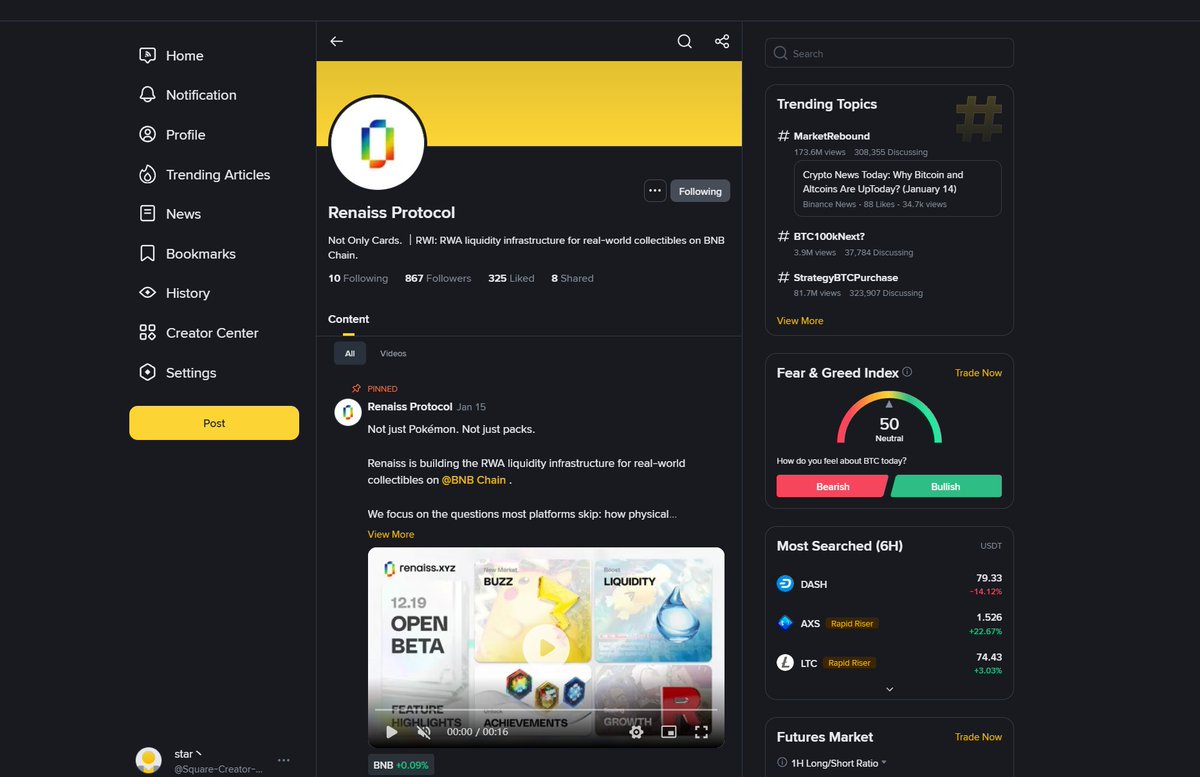Click the share icon in the profile header
The width and height of the screenshot is (1200, 777).
[x=722, y=41]
